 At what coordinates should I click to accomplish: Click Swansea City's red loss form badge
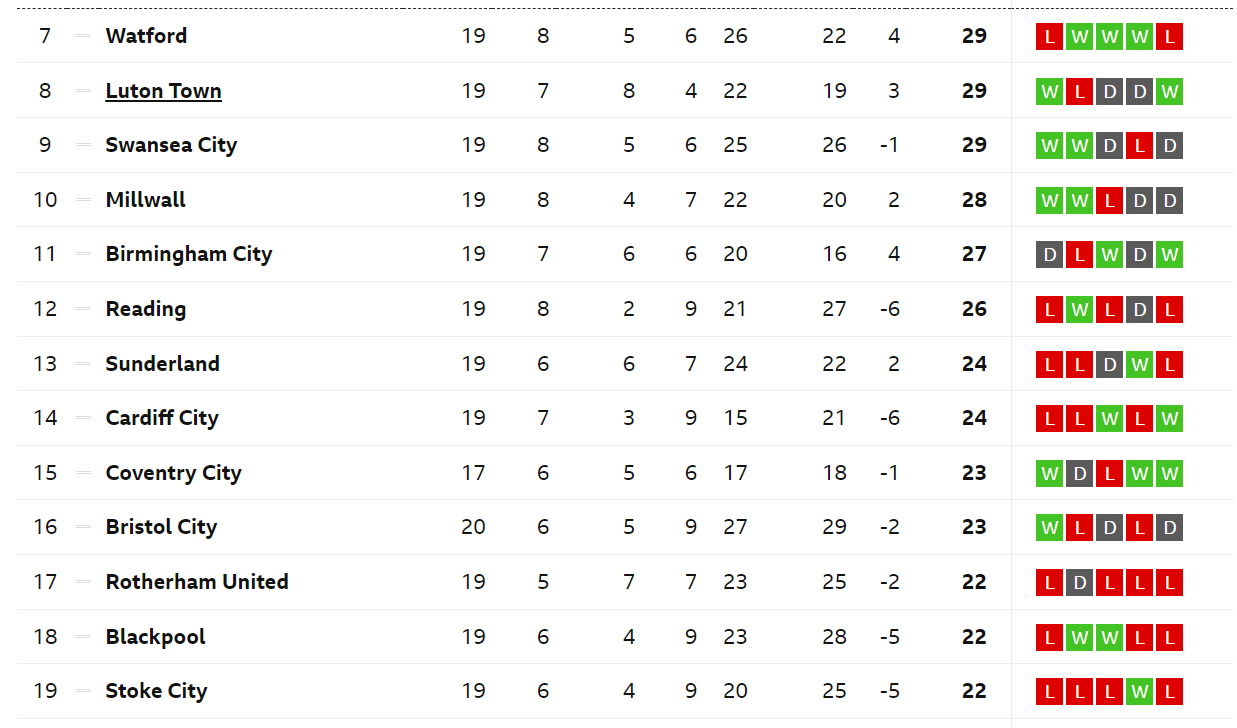point(1139,146)
